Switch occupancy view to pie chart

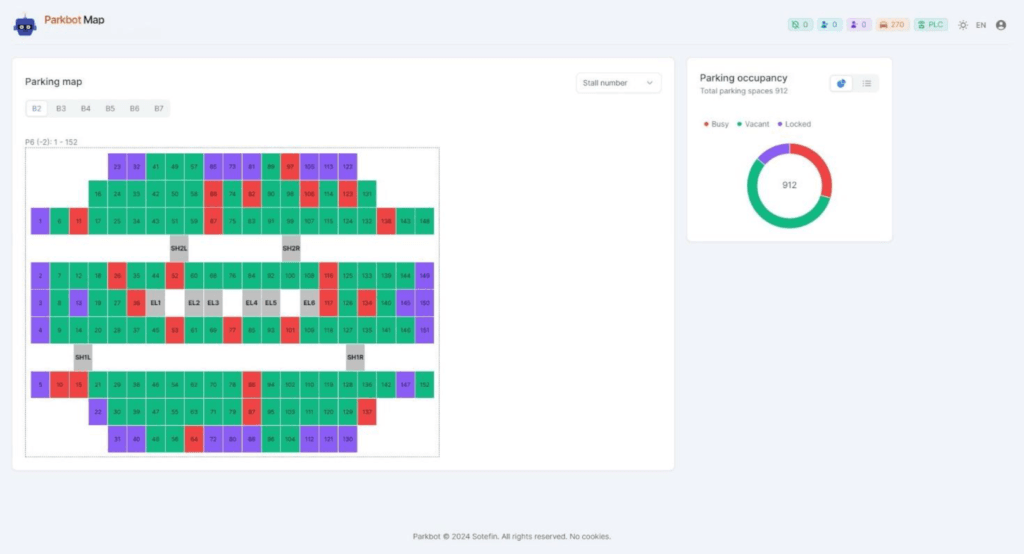(841, 83)
